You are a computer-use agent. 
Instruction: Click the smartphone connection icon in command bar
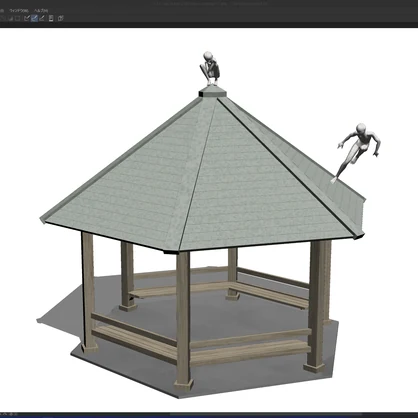[x=51, y=18]
